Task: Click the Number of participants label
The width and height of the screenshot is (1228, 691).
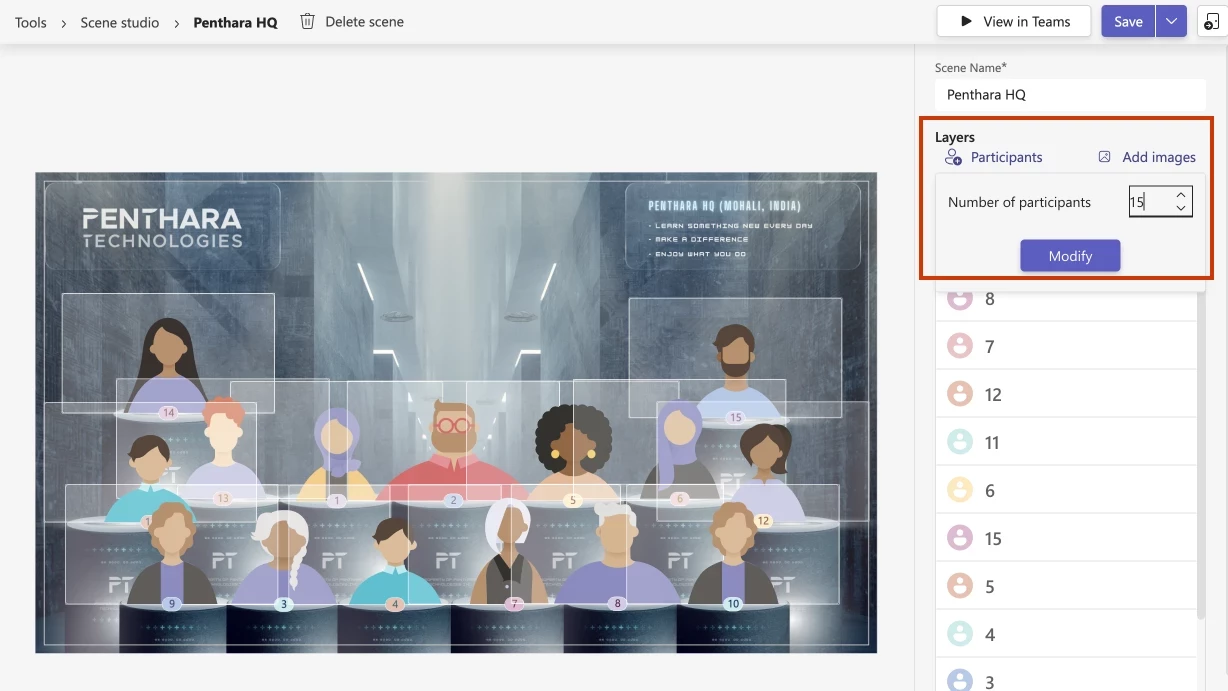Action: pos(1019,202)
